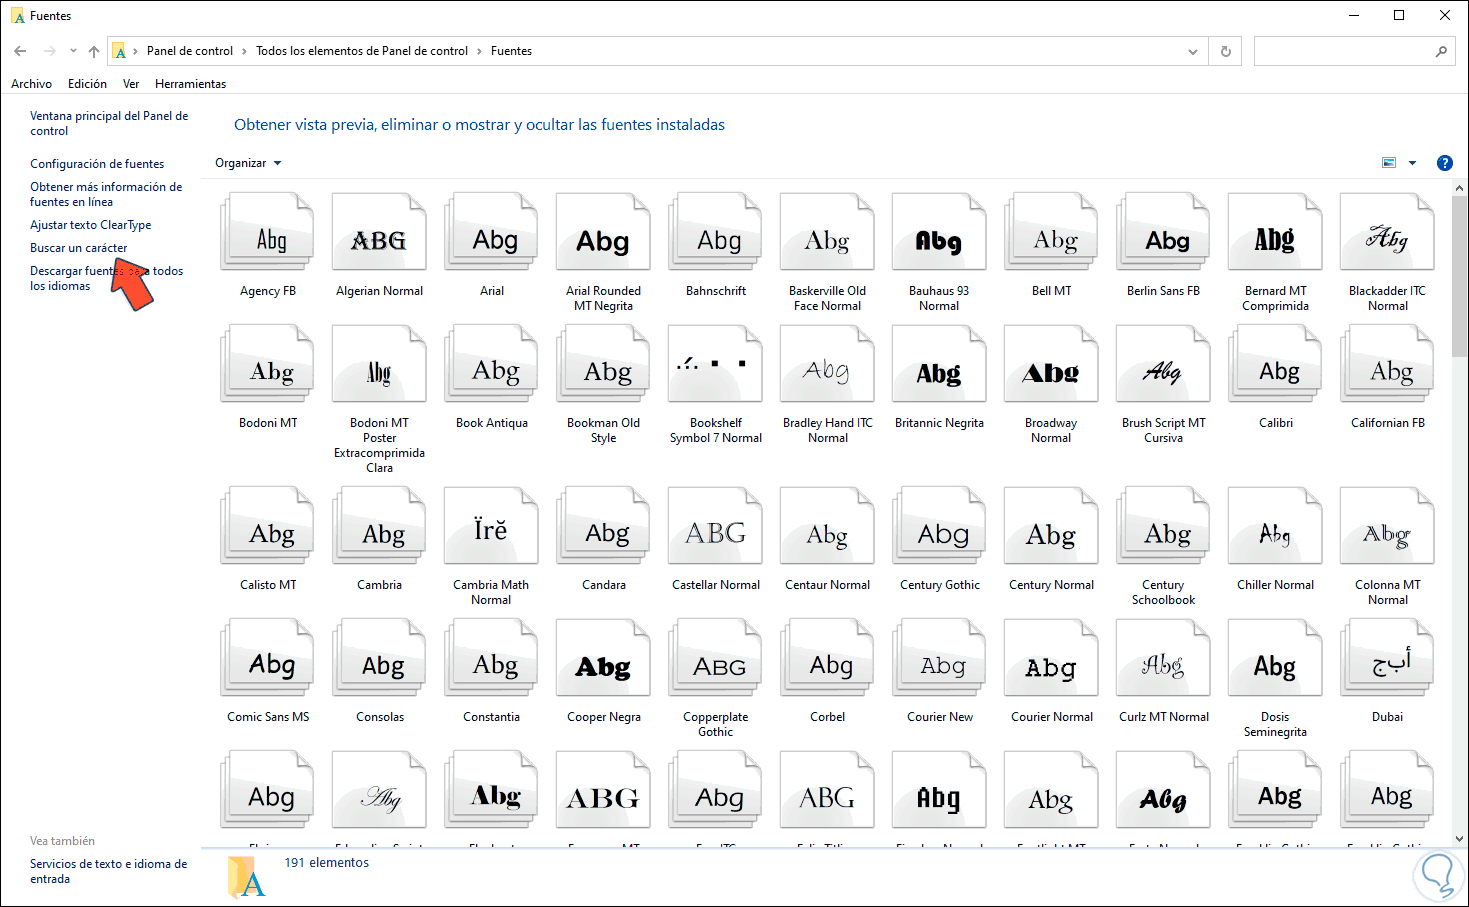
Task: Select the Cambria Math Normal font icon
Action: click(491, 526)
